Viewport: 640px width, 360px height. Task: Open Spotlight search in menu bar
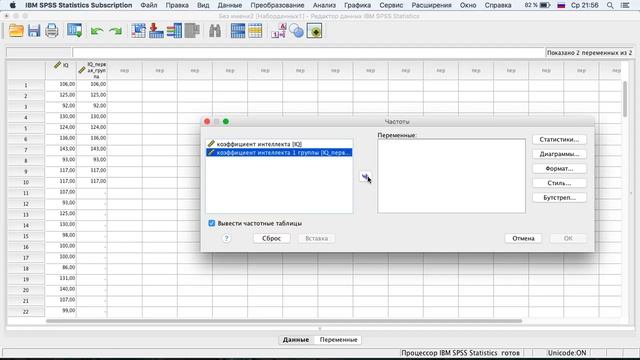(x=610, y=5)
